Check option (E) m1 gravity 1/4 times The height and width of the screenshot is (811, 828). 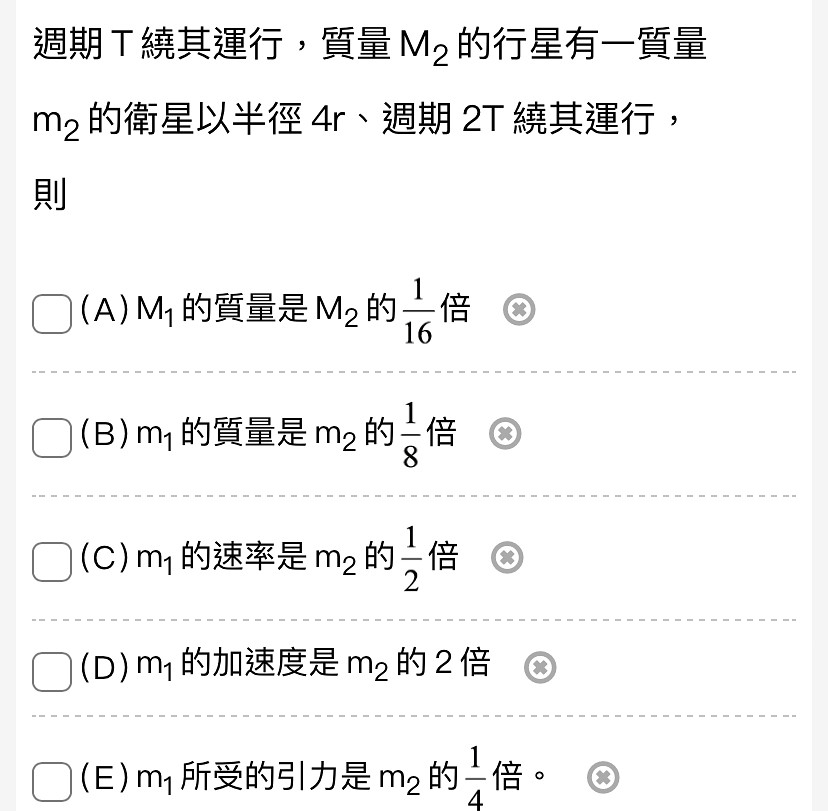pos(52,782)
